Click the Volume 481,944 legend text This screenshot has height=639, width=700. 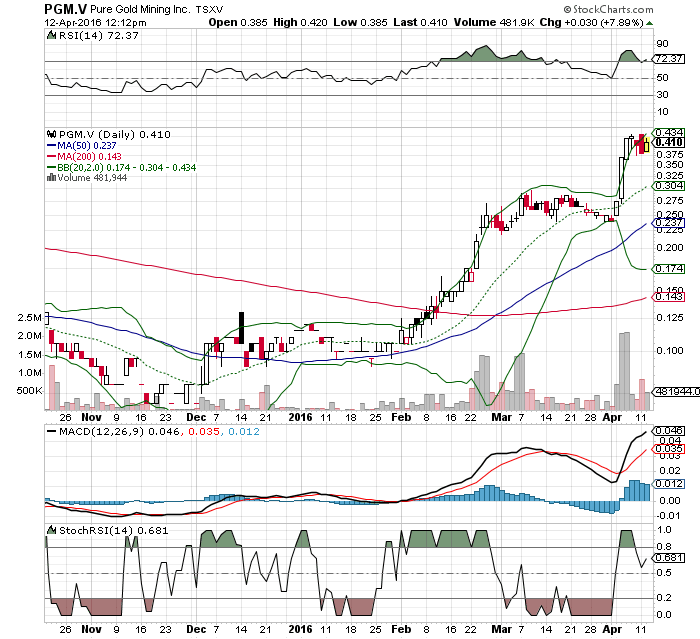click(x=92, y=178)
